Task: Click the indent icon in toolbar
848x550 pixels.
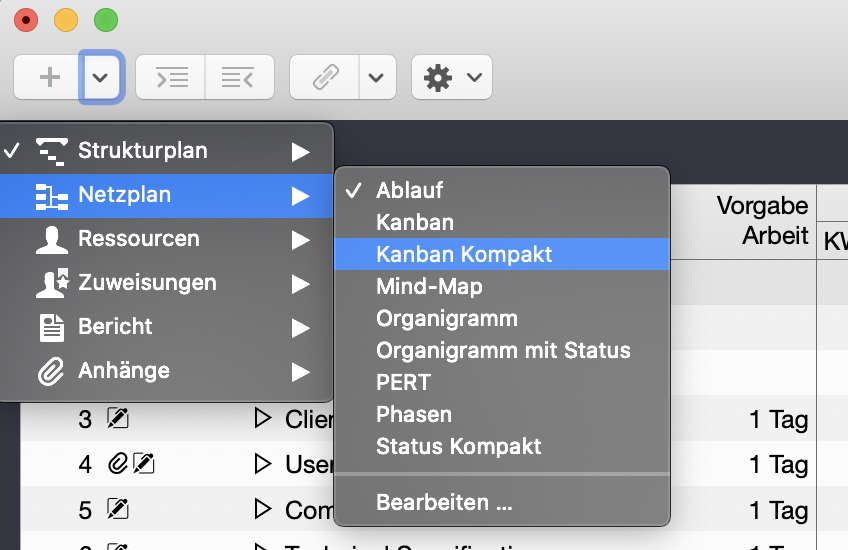Action: pyautogui.click(x=171, y=78)
